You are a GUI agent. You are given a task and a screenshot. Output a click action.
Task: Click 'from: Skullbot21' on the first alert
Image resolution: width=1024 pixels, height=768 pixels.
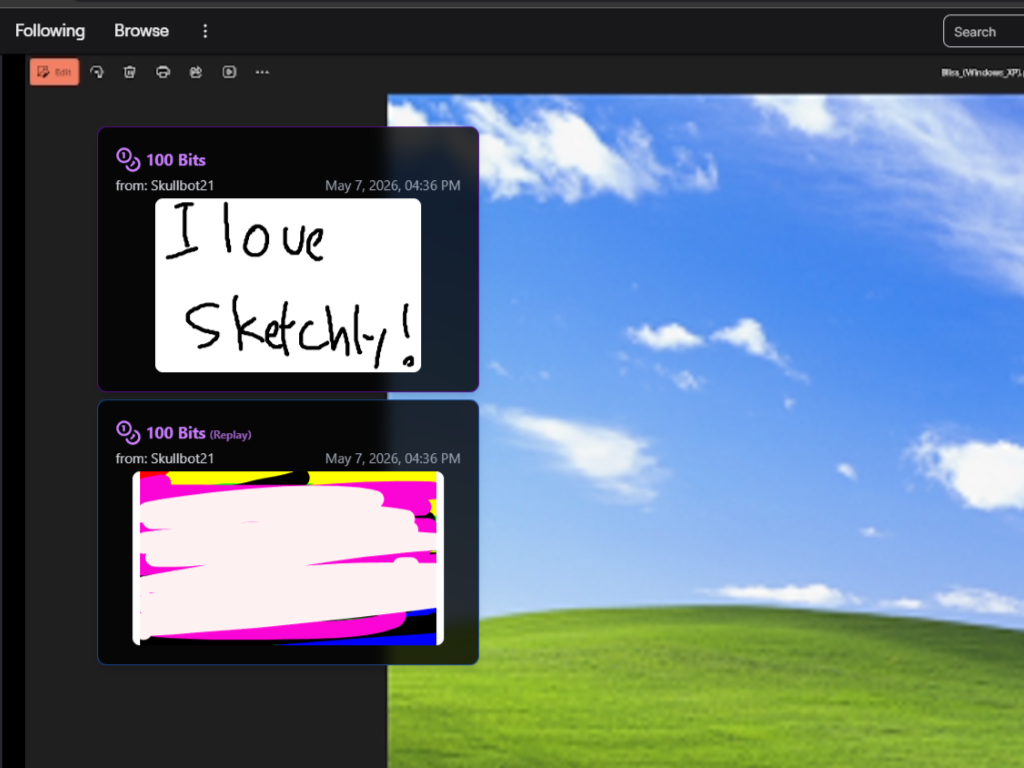coord(165,185)
